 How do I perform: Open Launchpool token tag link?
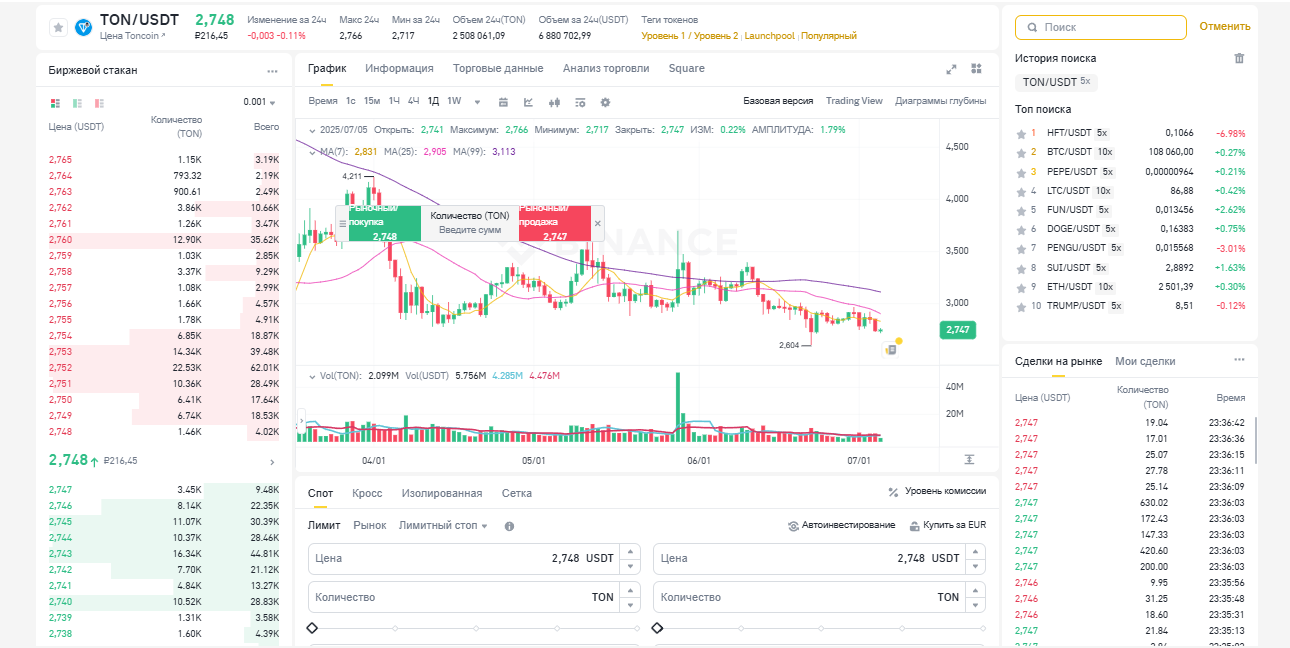(x=769, y=36)
